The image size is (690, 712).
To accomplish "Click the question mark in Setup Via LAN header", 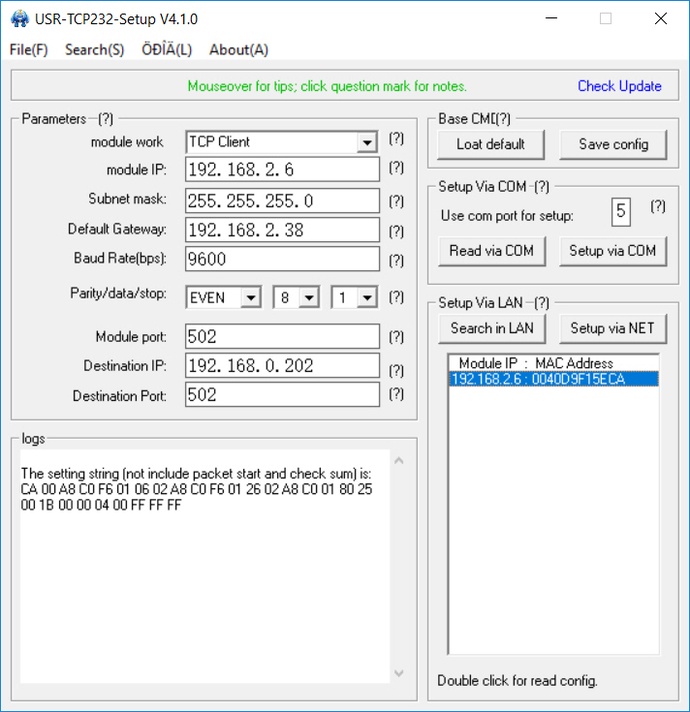I will pos(541,303).
